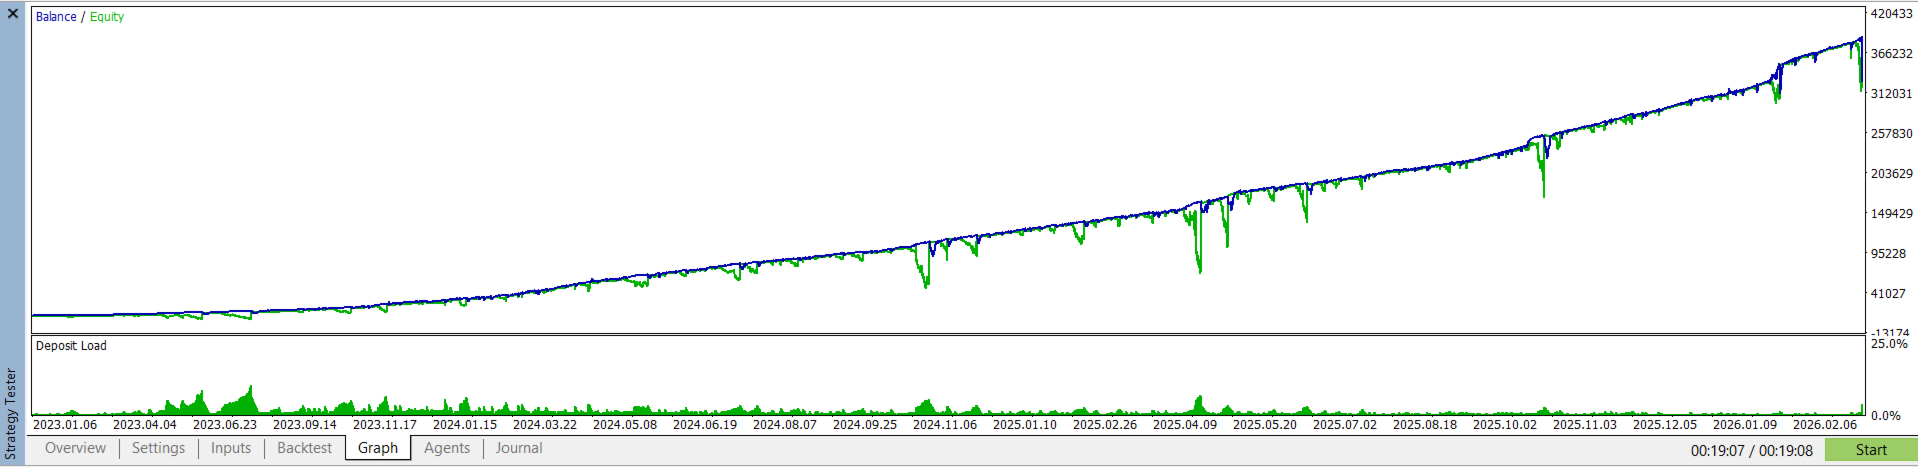Click the 2025.08.18 date label

[1425, 425]
